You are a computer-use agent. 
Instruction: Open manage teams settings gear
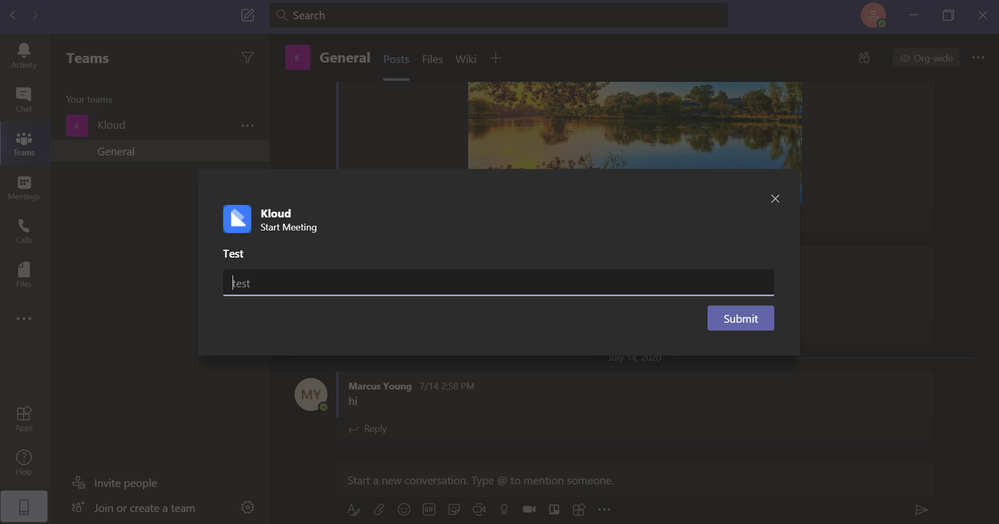(x=248, y=507)
